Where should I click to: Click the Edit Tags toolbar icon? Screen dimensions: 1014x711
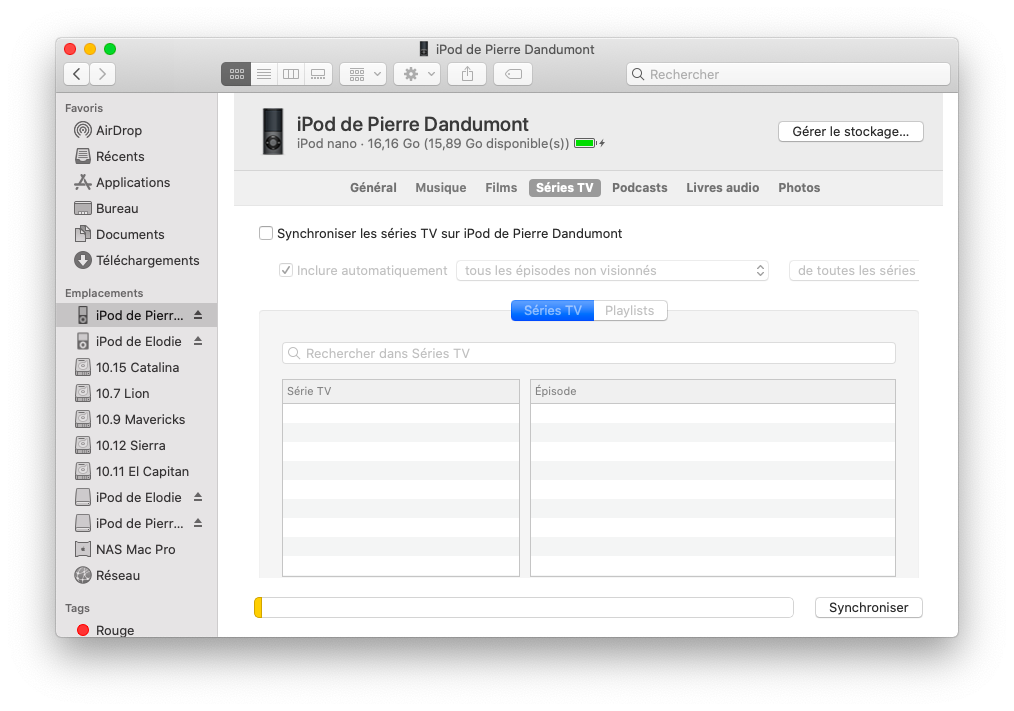(x=513, y=74)
